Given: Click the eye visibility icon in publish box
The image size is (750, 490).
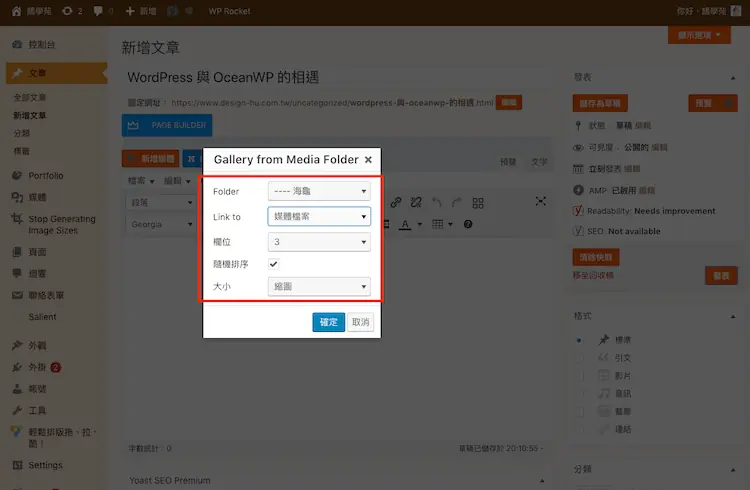Looking at the screenshot, I should coord(578,147).
